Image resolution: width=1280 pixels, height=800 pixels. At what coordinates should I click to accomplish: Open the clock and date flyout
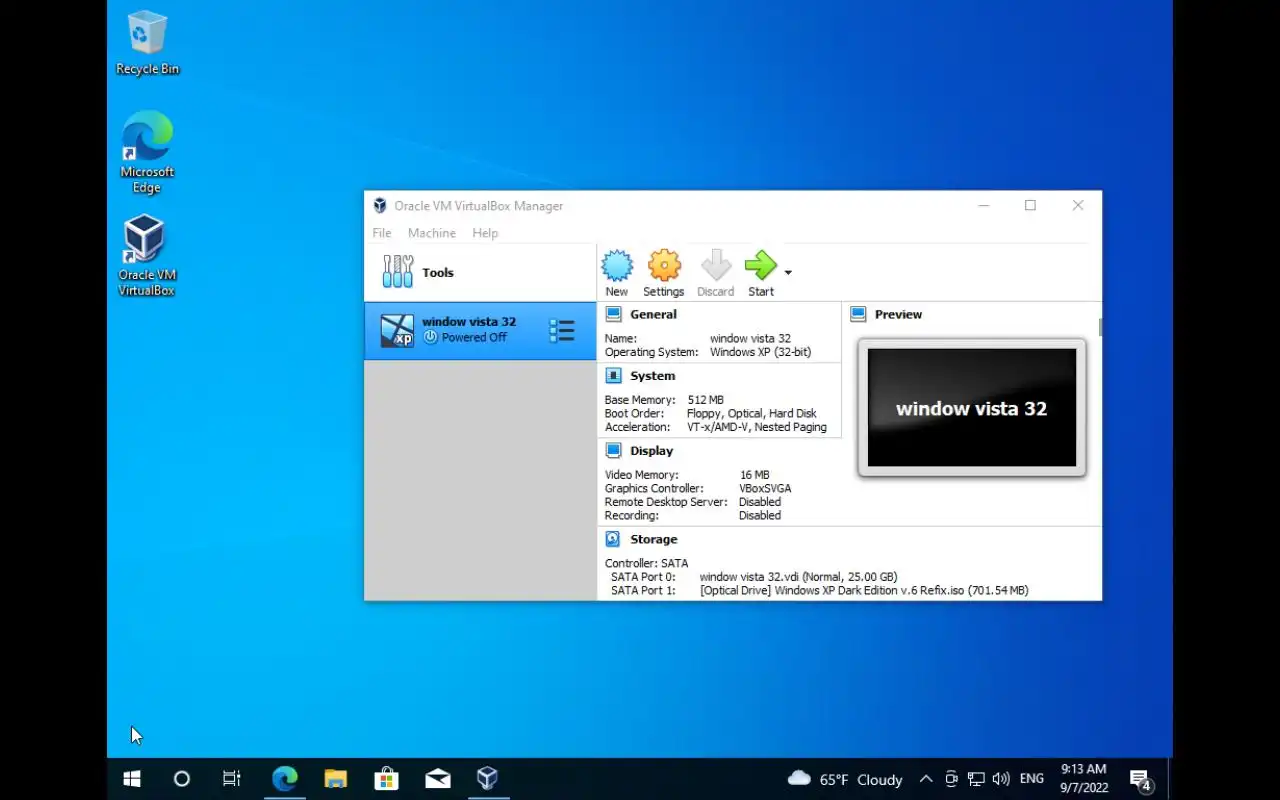tap(1083, 779)
